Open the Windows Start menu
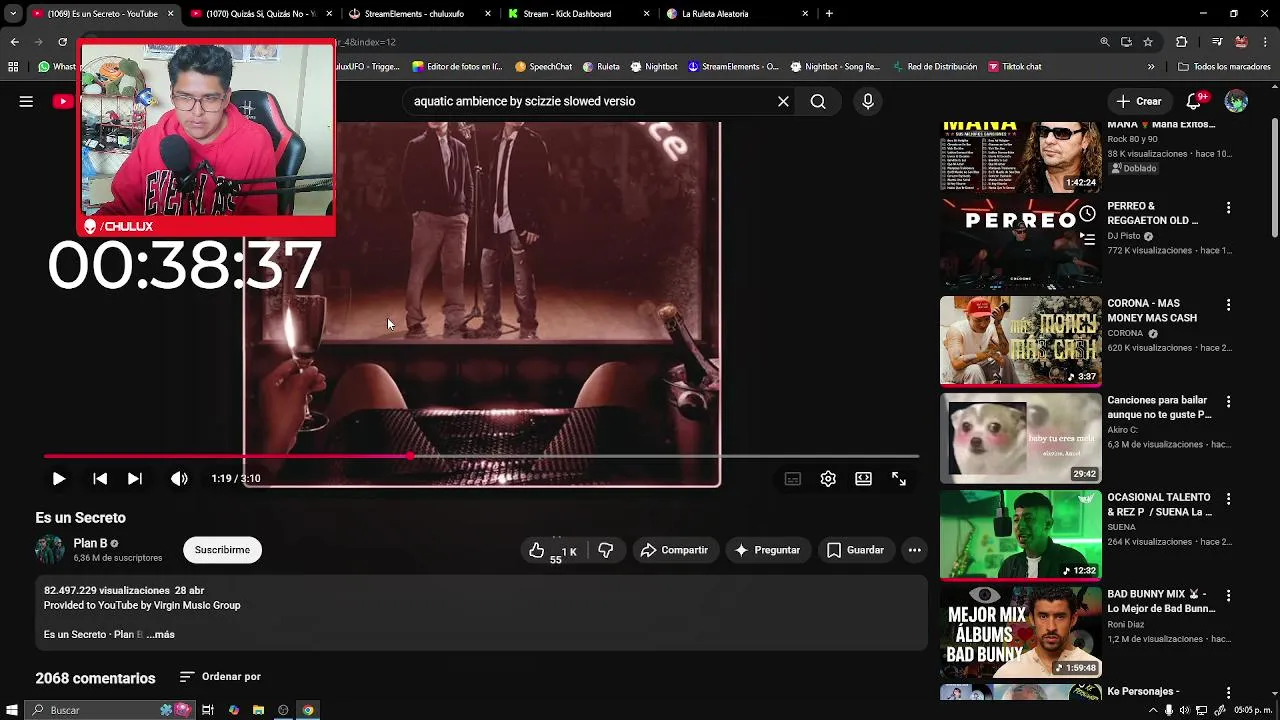The width and height of the screenshot is (1280, 720). [10, 710]
